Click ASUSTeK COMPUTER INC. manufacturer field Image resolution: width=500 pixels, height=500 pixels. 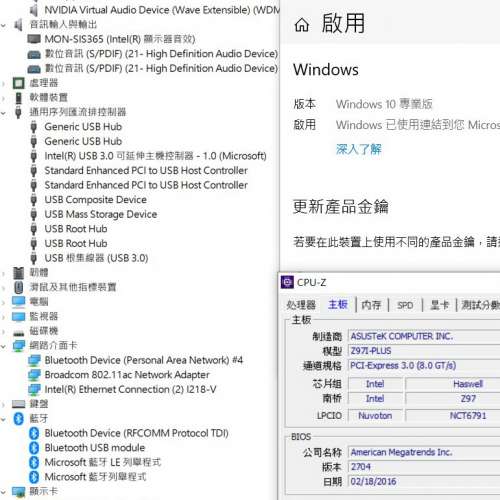424,336
